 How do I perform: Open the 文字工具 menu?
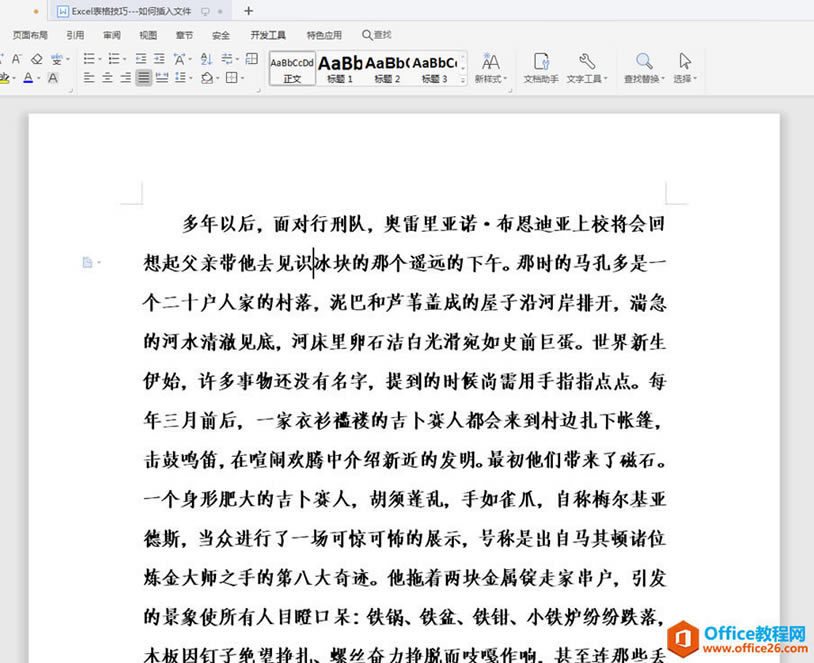pos(587,68)
